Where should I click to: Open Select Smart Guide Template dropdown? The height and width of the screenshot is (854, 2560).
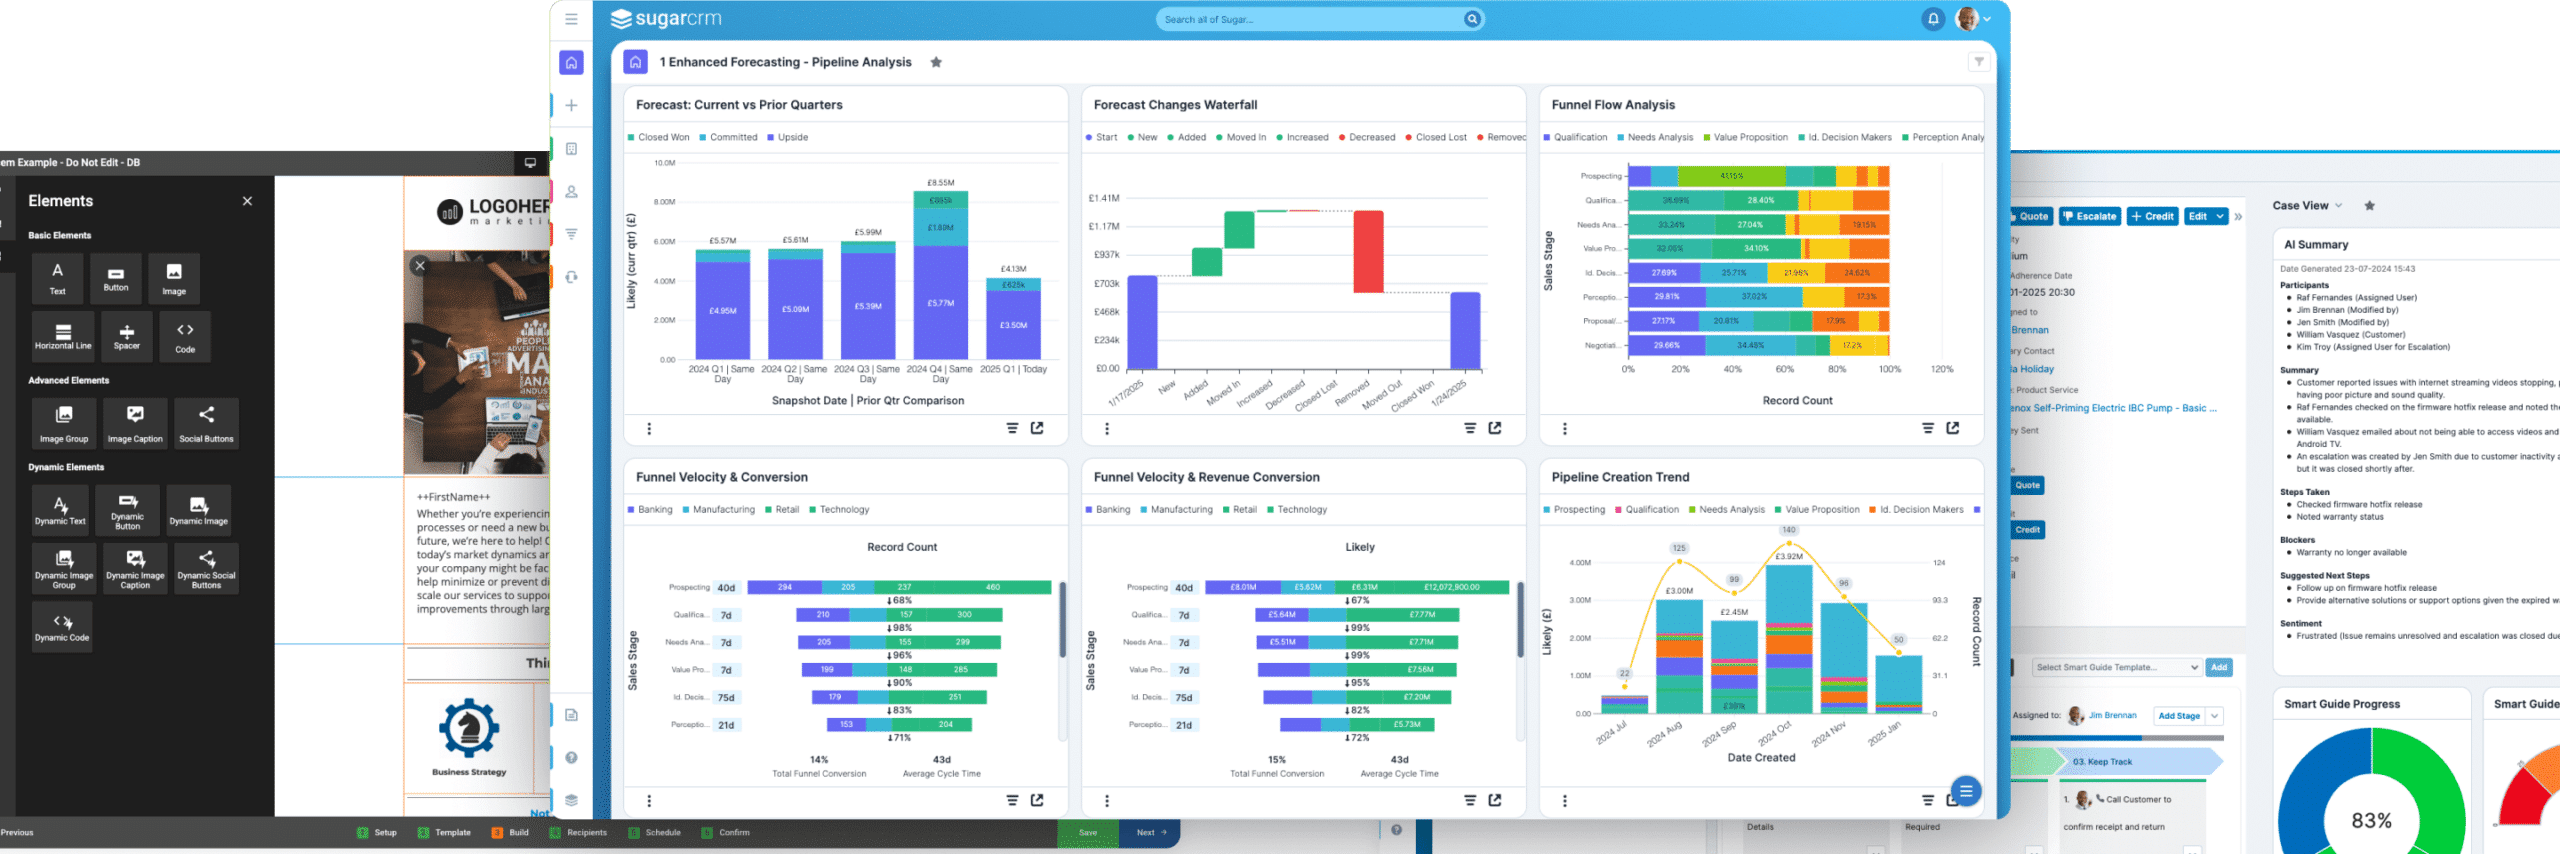click(2116, 667)
